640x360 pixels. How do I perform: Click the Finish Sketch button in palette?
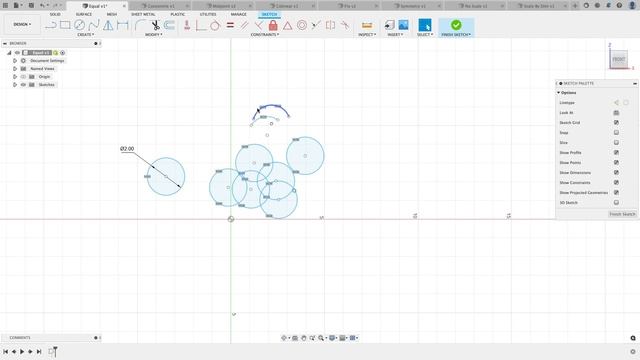[622, 214]
